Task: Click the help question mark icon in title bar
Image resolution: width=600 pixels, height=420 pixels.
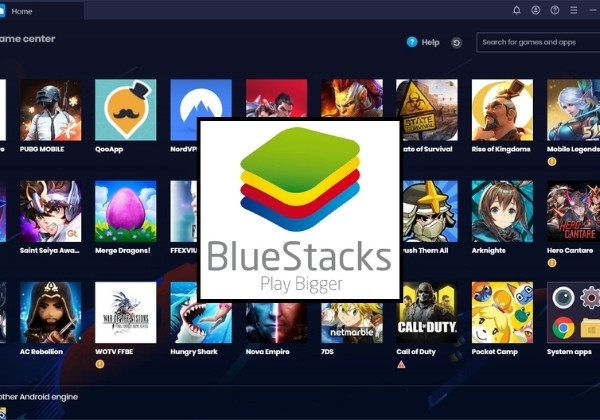Action: click(x=554, y=10)
